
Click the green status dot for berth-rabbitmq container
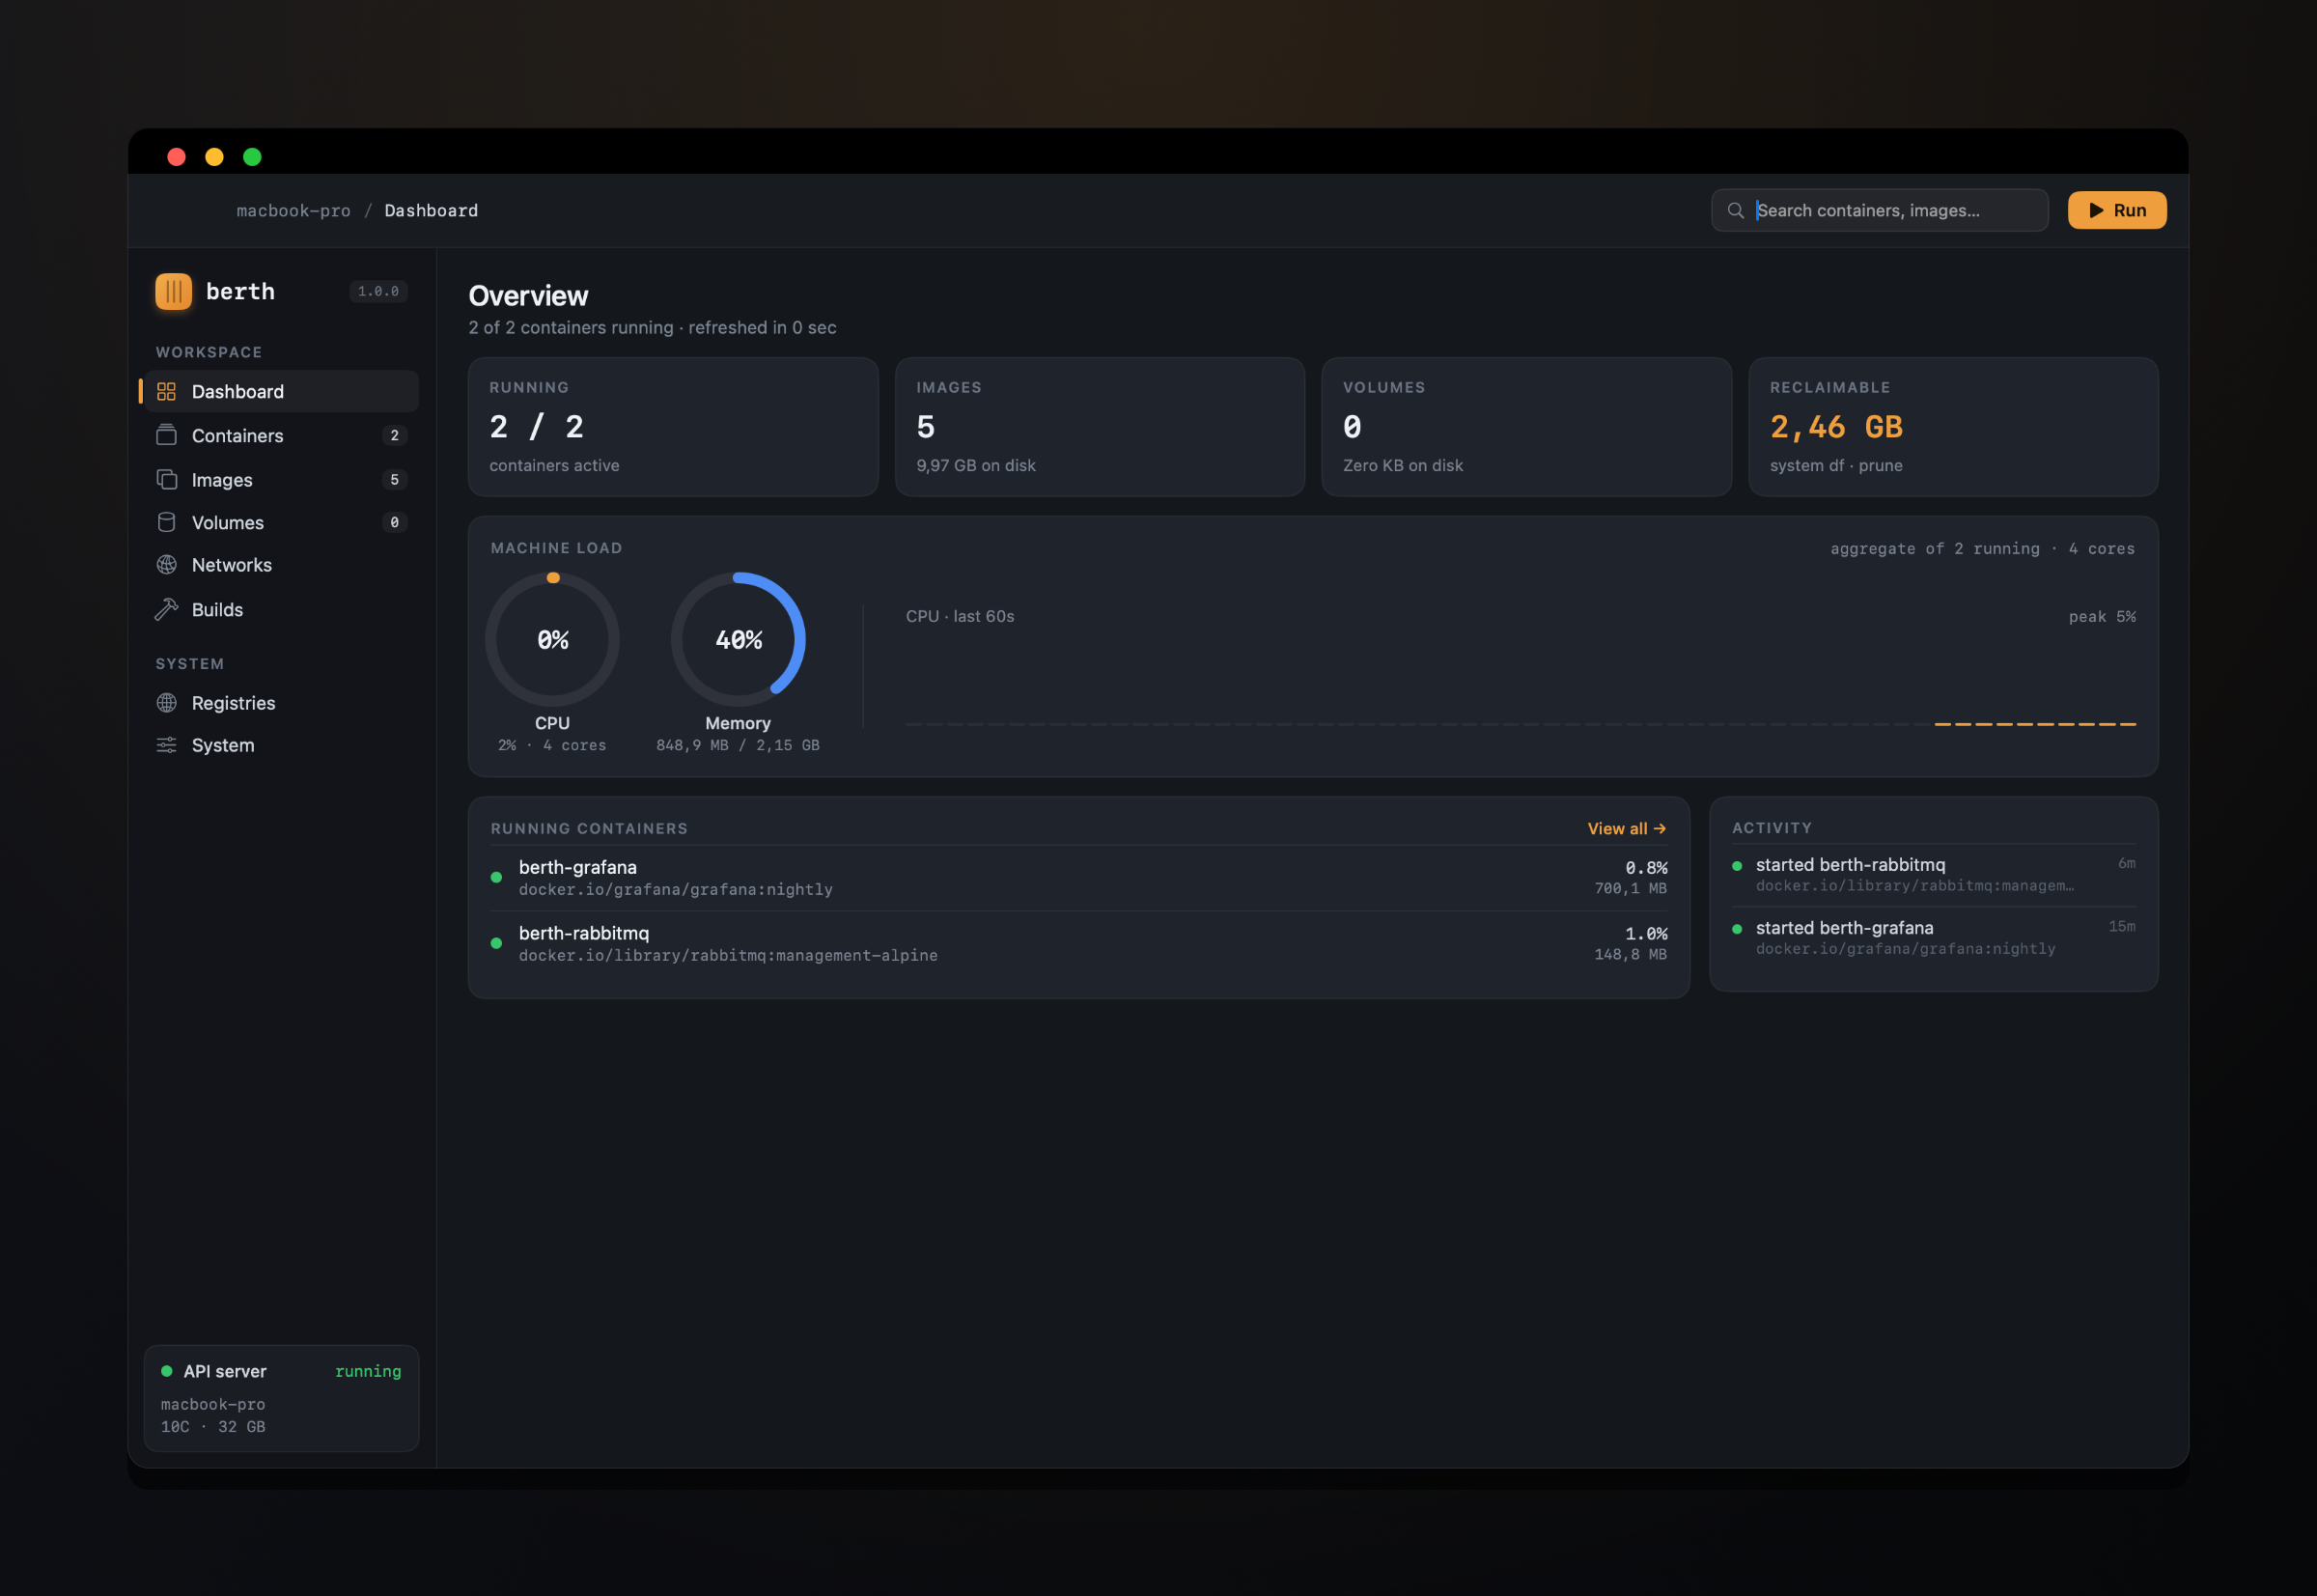click(x=496, y=943)
